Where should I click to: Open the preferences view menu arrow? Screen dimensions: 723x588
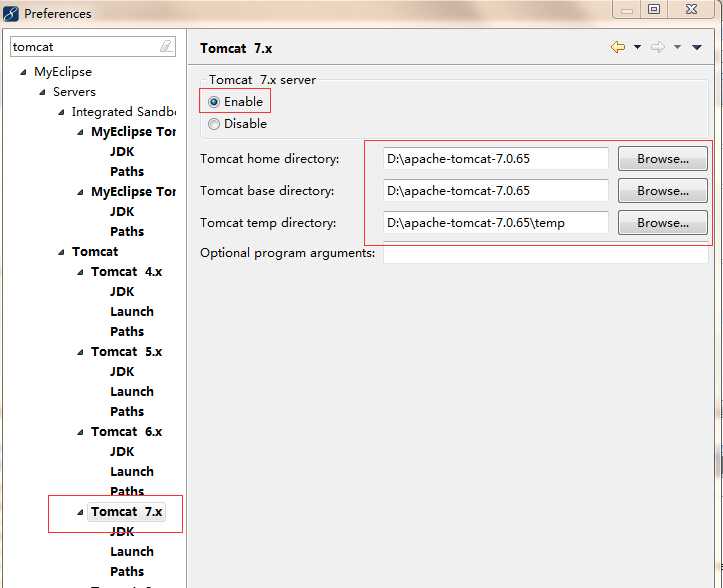697,47
